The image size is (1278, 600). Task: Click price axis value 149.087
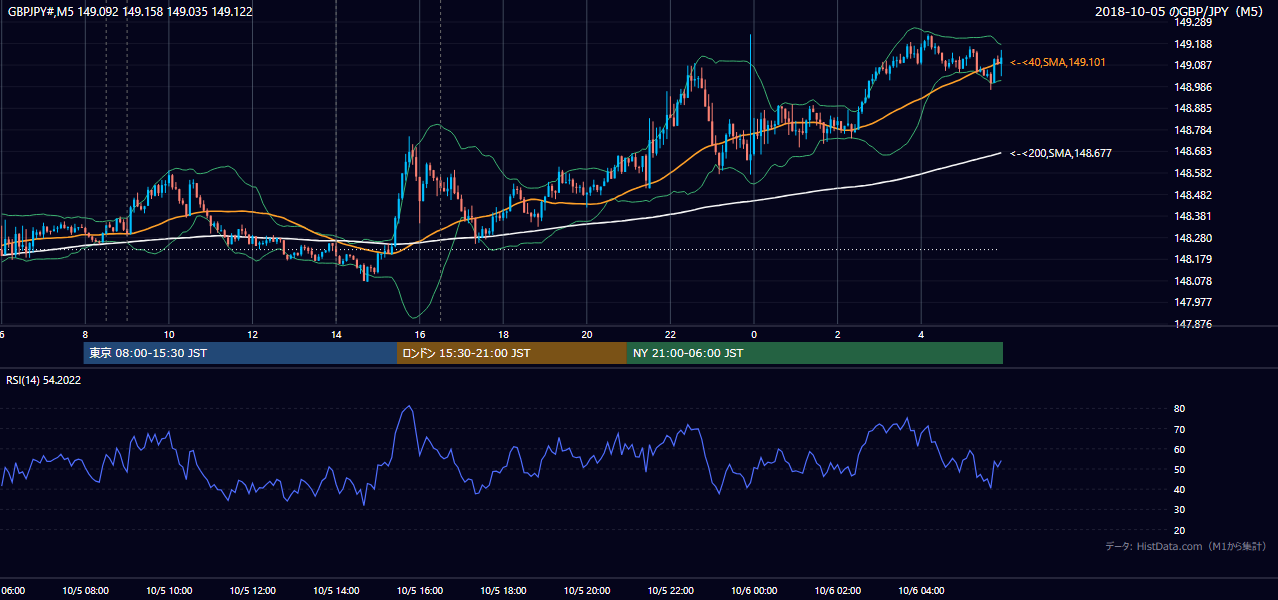pyautogui.click(x=1191, y=65)
